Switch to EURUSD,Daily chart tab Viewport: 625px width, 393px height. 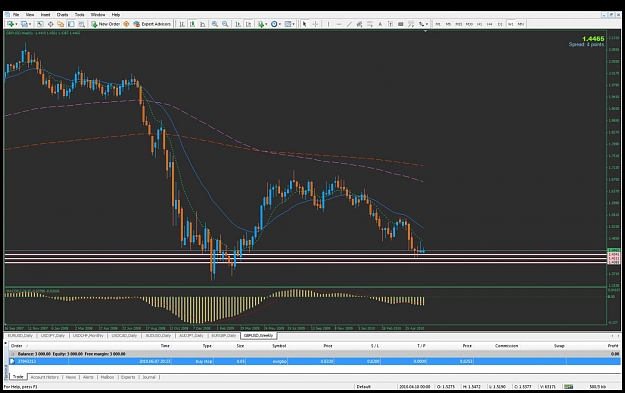20,336
